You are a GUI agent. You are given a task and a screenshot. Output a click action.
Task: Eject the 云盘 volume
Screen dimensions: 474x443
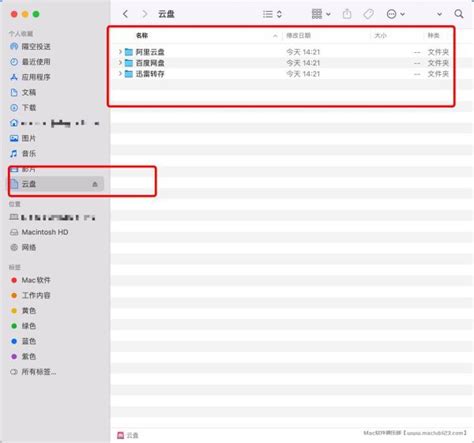(x=95, y=184)
